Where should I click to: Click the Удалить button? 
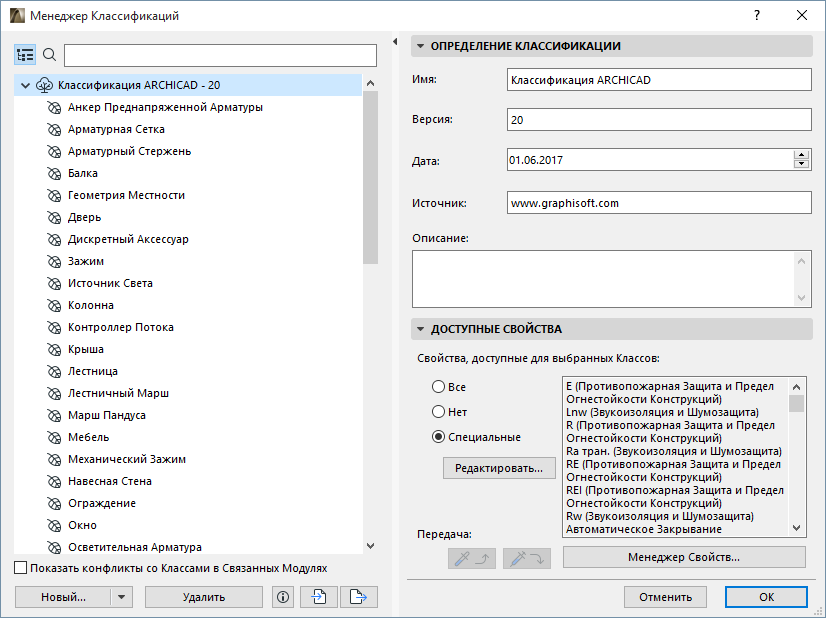[x=204, y=597]
